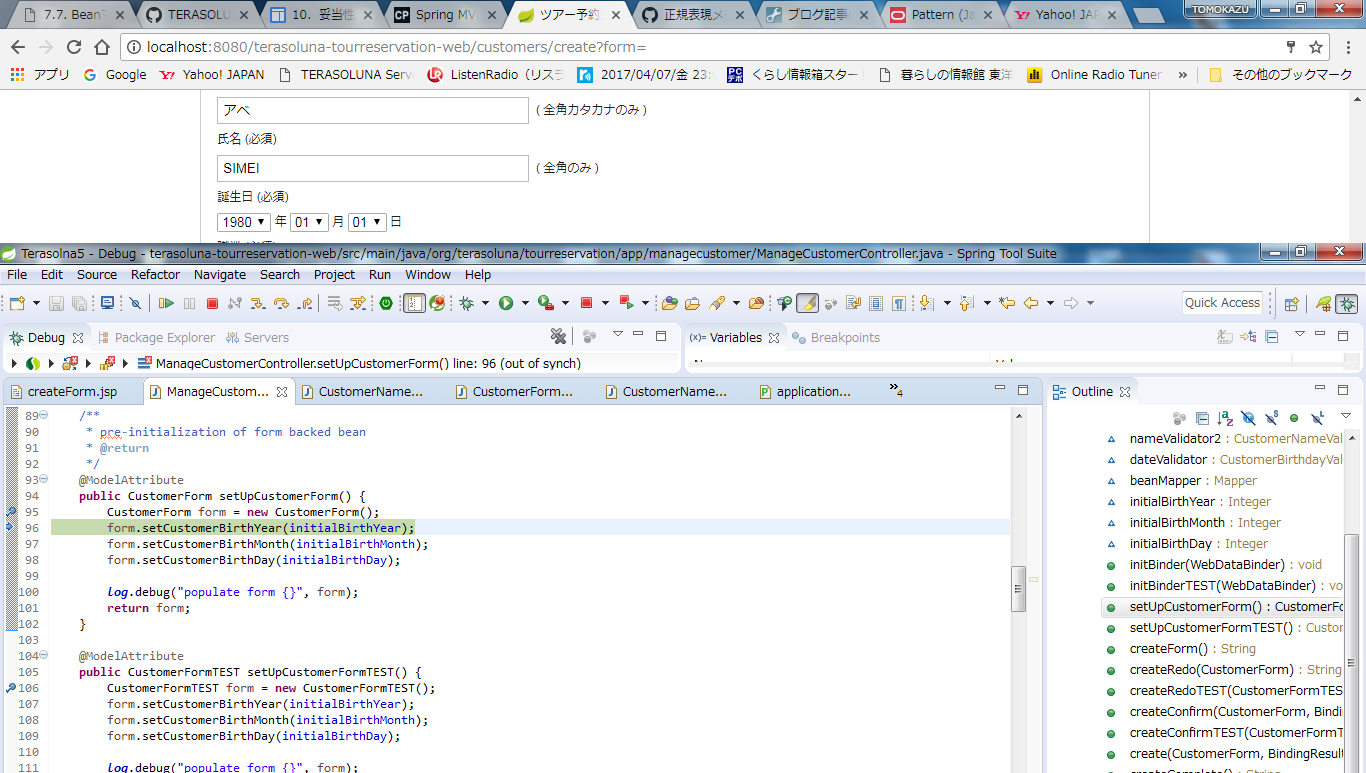Click the green Spring Boot dashboard icon
1366x773 pixels.
click(x=385, y=303)
